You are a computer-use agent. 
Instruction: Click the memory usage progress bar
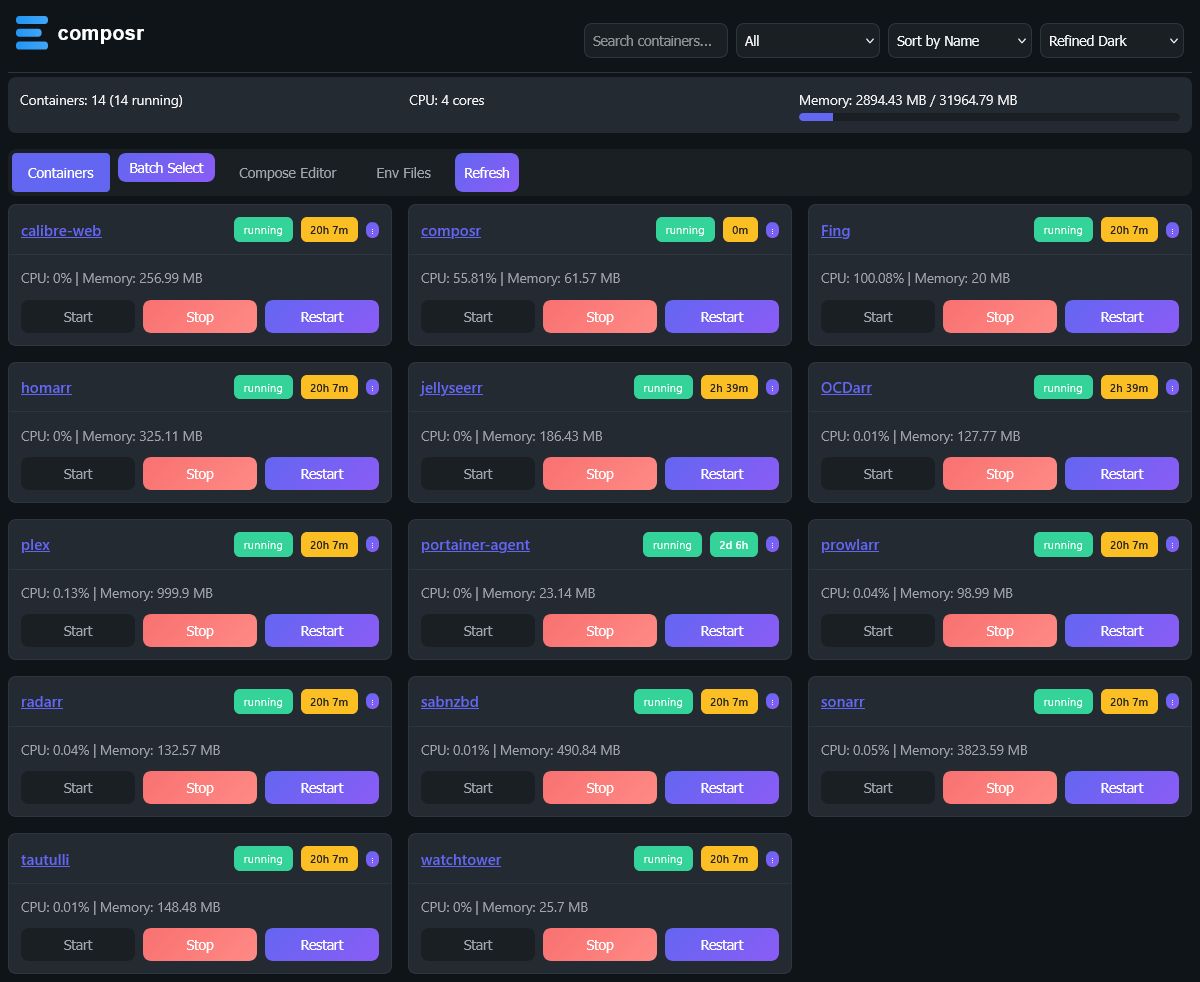point(990,117)
